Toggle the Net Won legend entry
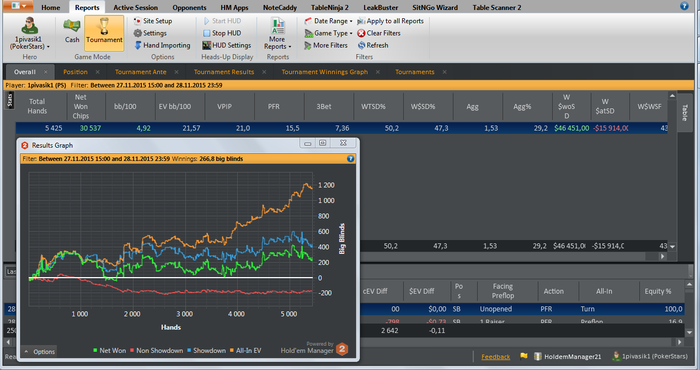Viewport: 700px width, 370px height. coord(109,350)
